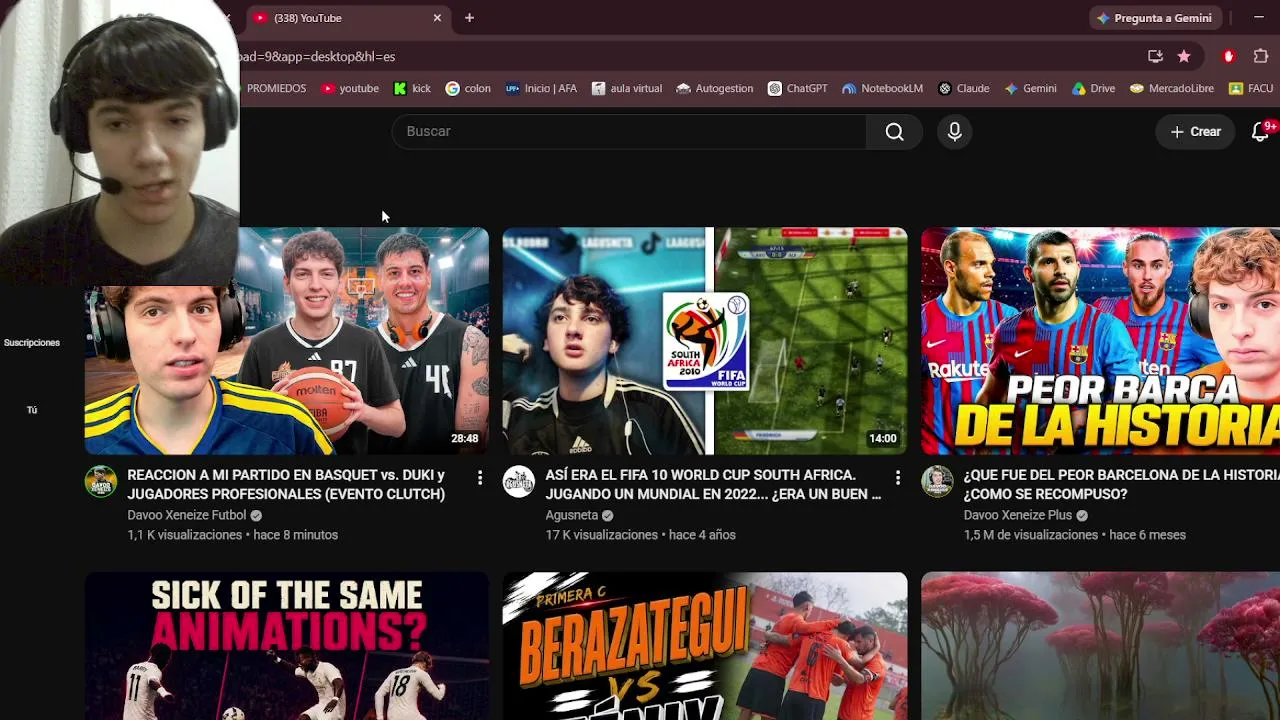Start voice search with the microphone icon
The image size is (1280, 720).
(955, 132)
